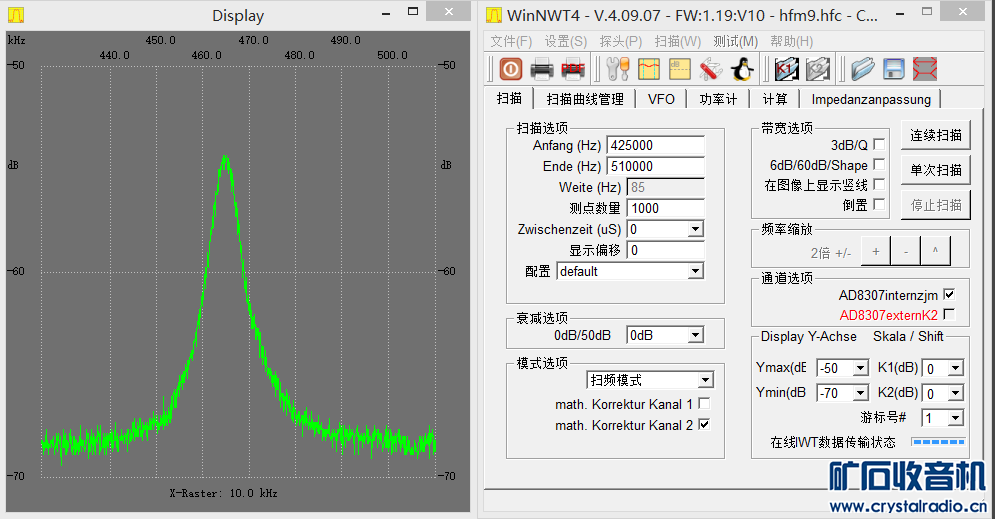This screenshot has width=995, height=519.
Task: Click the Tux penguin icon
Action: 742,69
